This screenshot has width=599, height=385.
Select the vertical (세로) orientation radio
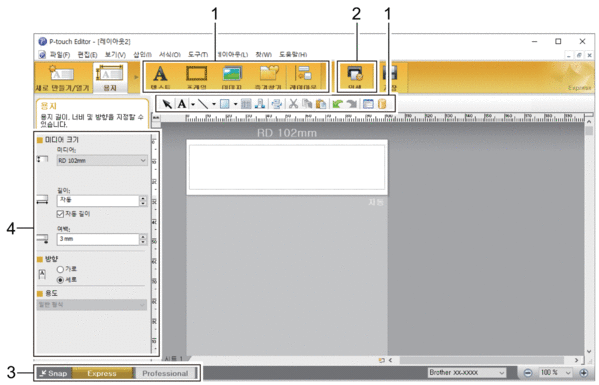coord(60,280)
